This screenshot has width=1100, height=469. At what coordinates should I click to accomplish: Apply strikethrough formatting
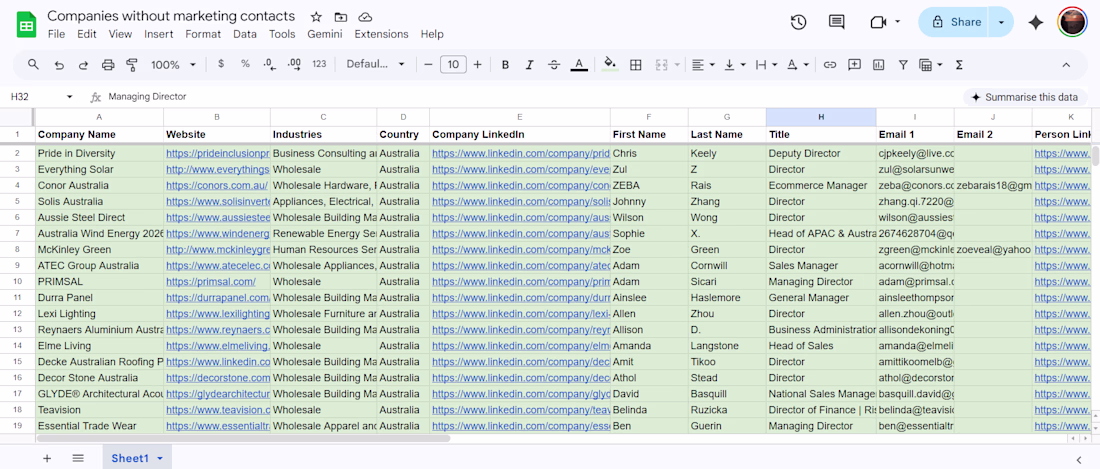[554, 64]
